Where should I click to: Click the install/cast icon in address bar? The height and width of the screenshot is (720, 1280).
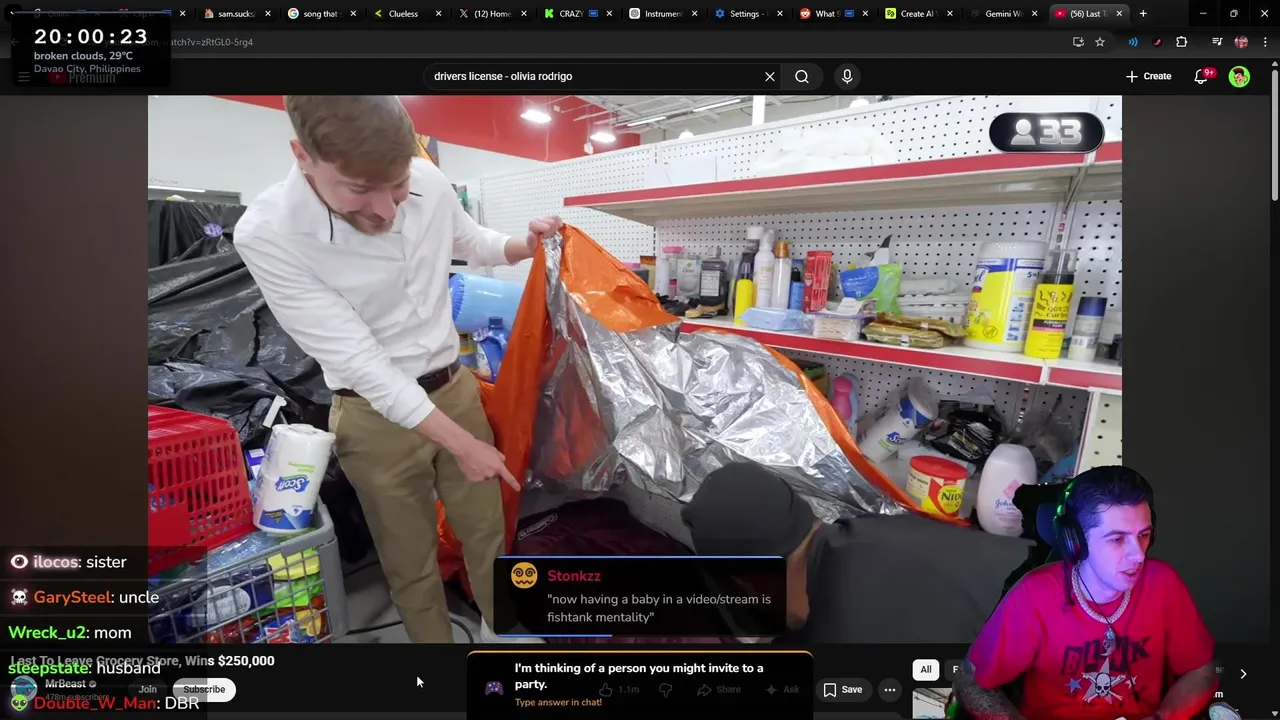pos(1078,42)
